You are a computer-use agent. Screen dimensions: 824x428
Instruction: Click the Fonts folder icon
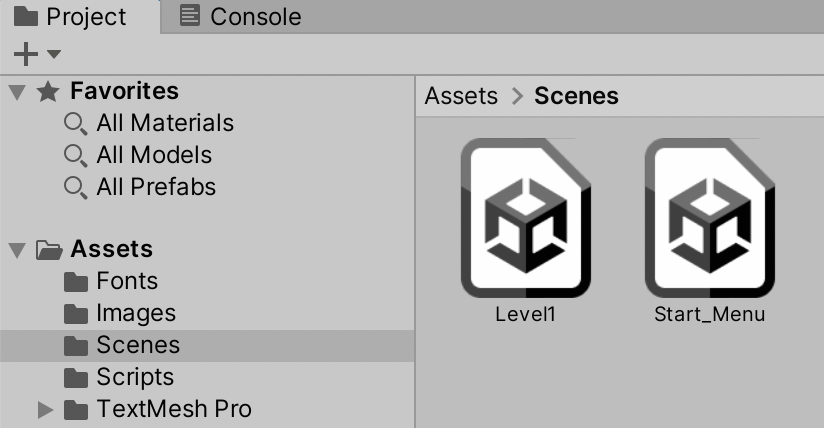point(76,281)
